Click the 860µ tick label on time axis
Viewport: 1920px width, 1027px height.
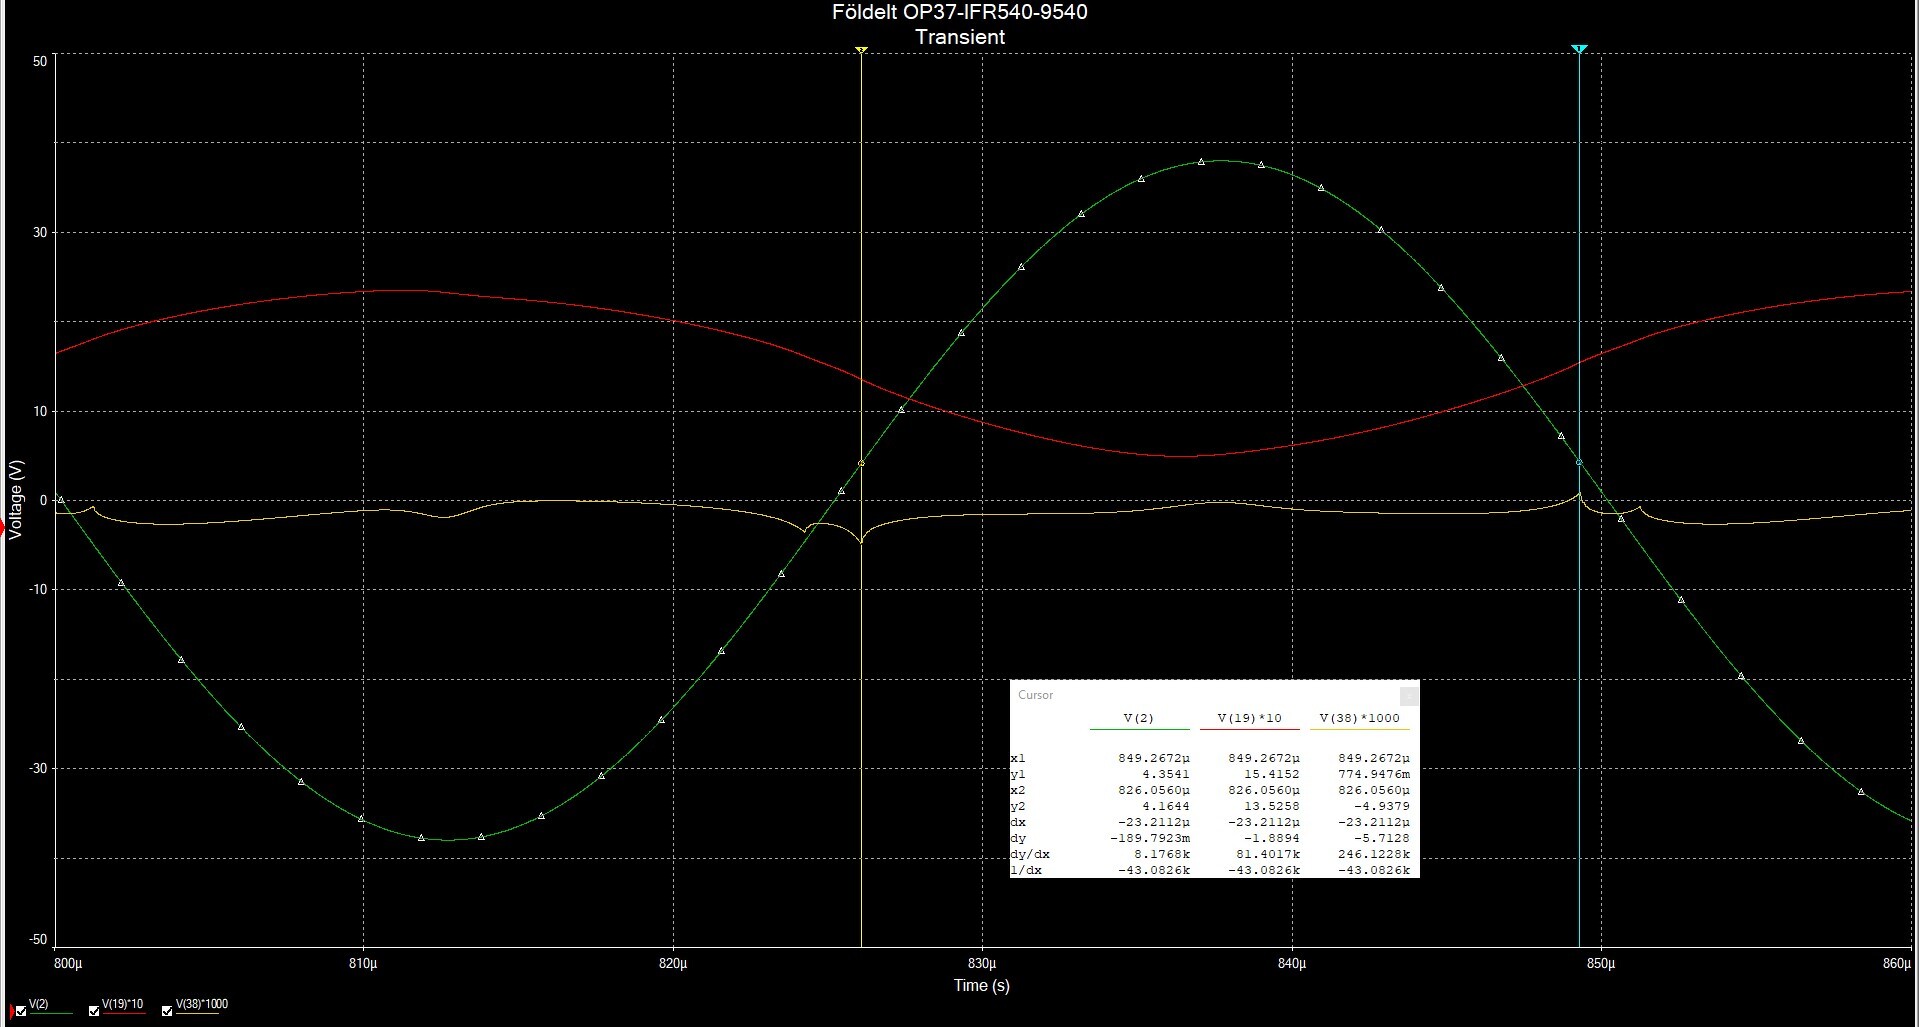1896,964
